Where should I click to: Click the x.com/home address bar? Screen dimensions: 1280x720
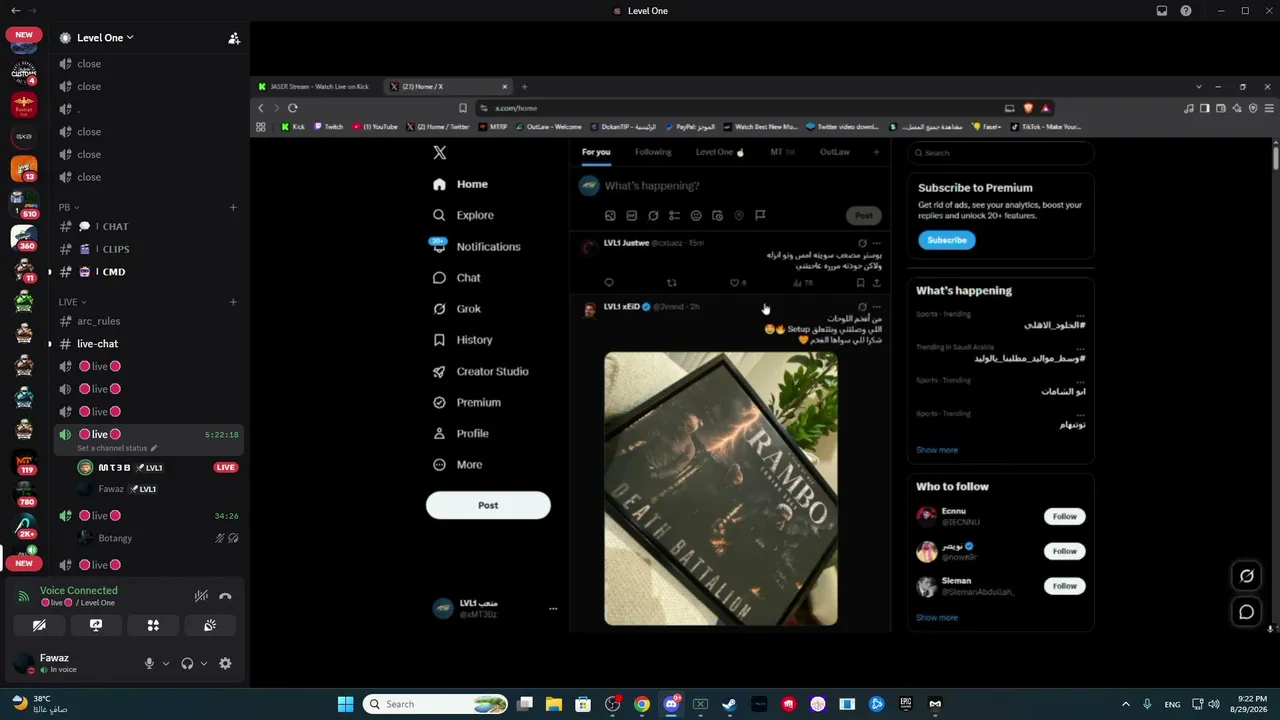click(740, 108)
